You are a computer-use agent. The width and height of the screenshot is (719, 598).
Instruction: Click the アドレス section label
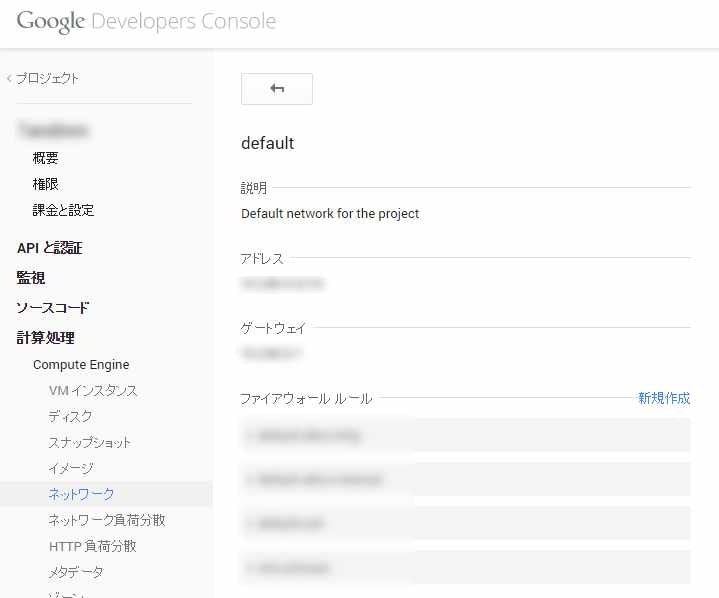click(262, 258)
